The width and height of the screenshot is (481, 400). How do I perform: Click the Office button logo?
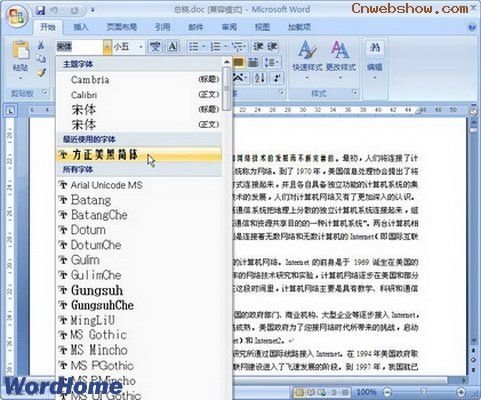pyautogui.click(x=17, y=17)
